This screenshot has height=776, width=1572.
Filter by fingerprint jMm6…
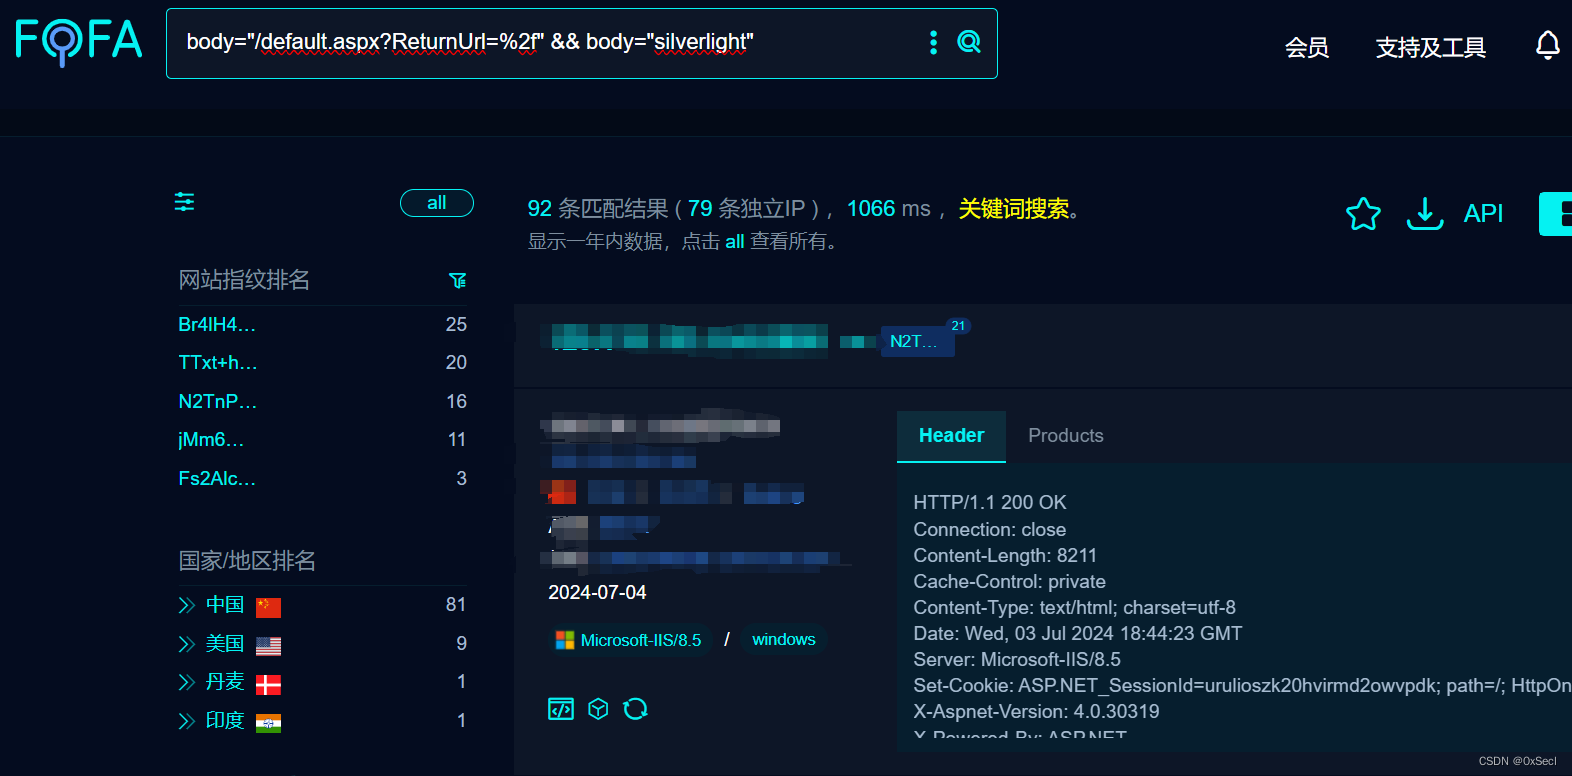pos(211,440)
